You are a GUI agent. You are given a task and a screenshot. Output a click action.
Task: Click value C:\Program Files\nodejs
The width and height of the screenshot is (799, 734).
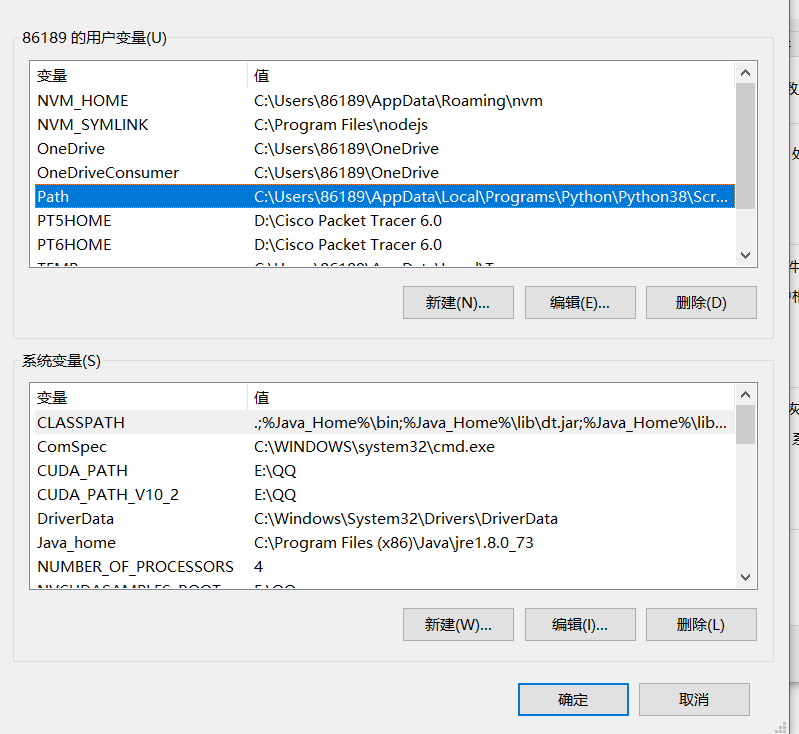(341, 124)
